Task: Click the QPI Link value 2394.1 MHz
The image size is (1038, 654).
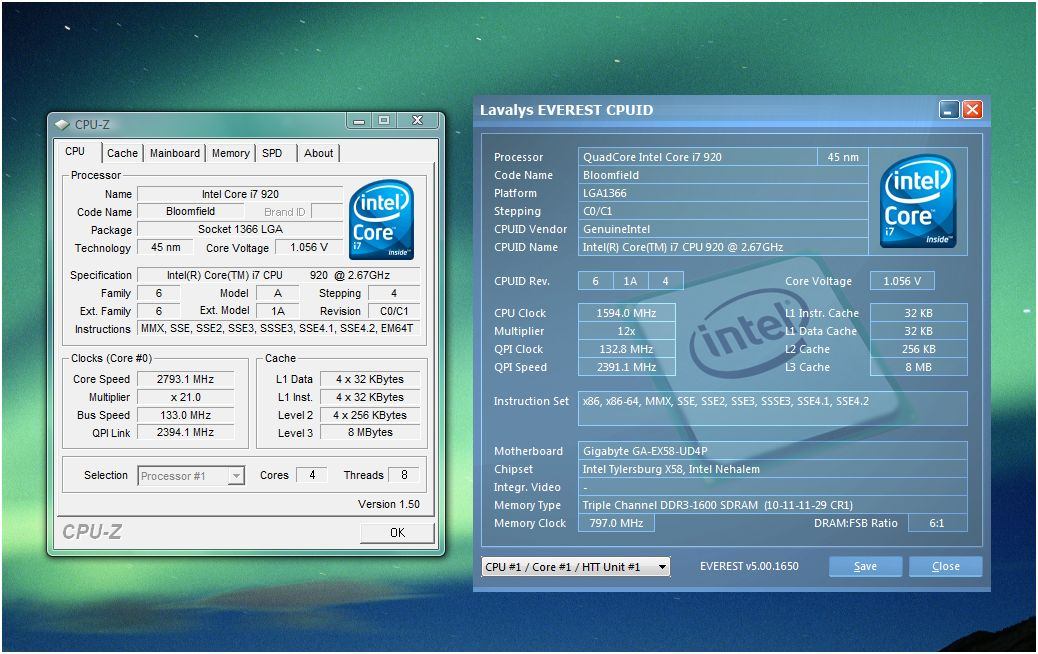Action: (x=185, y=432)
